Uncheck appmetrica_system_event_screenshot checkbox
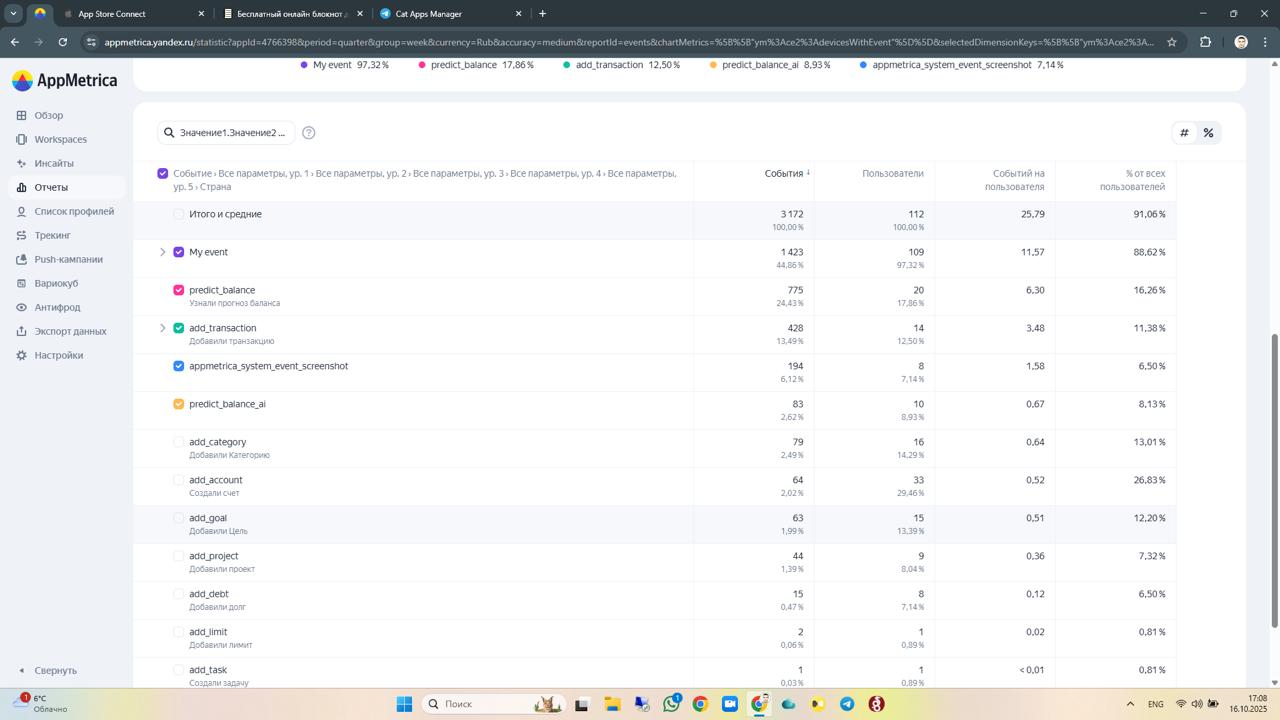Image resolution: width=1280 pixels, height=720 pixels. 179,366
